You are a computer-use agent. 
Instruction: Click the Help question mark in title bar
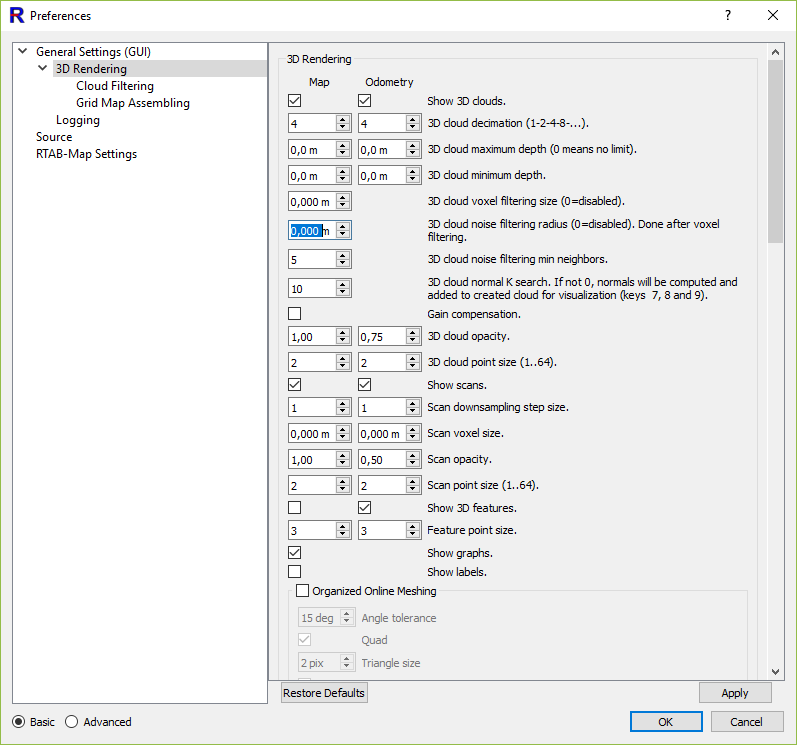coord(727,15)
